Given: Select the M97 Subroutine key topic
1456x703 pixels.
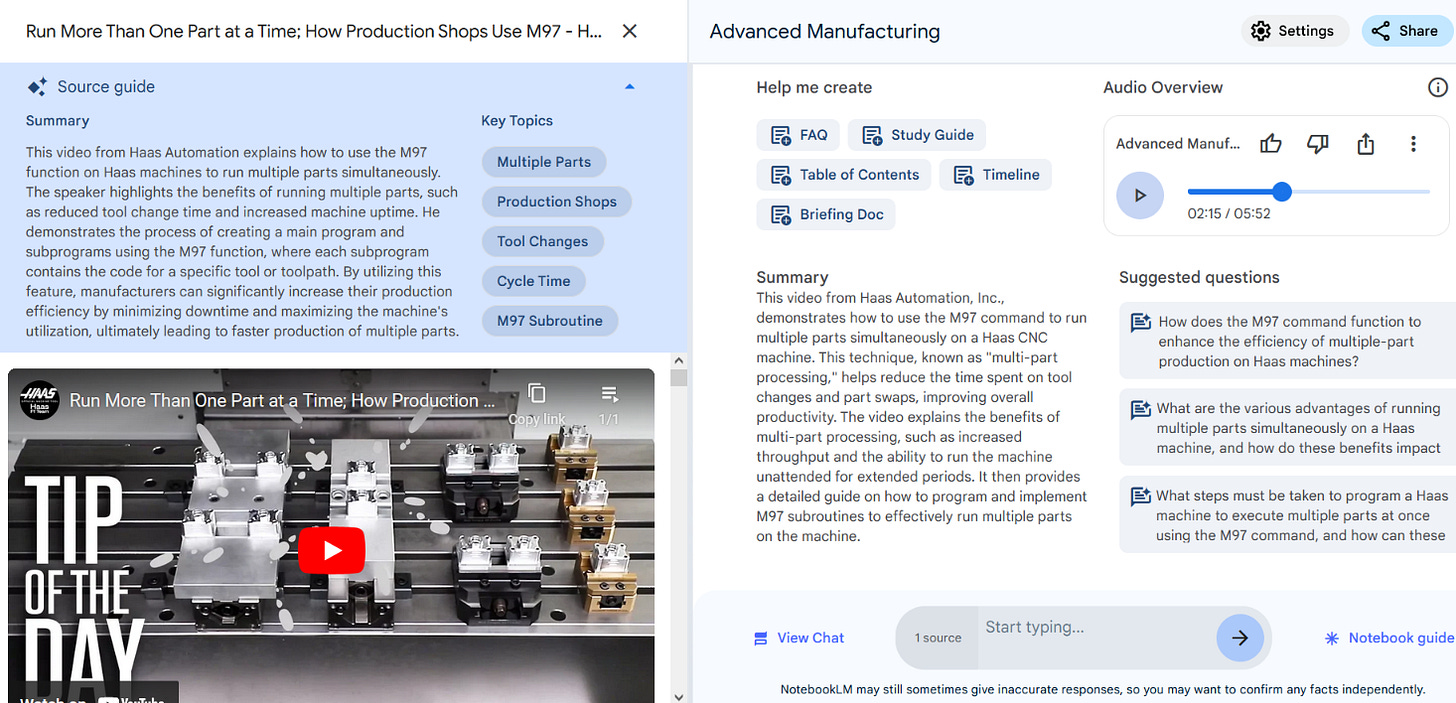Looking at the screenshot, I should click(550, 321).
